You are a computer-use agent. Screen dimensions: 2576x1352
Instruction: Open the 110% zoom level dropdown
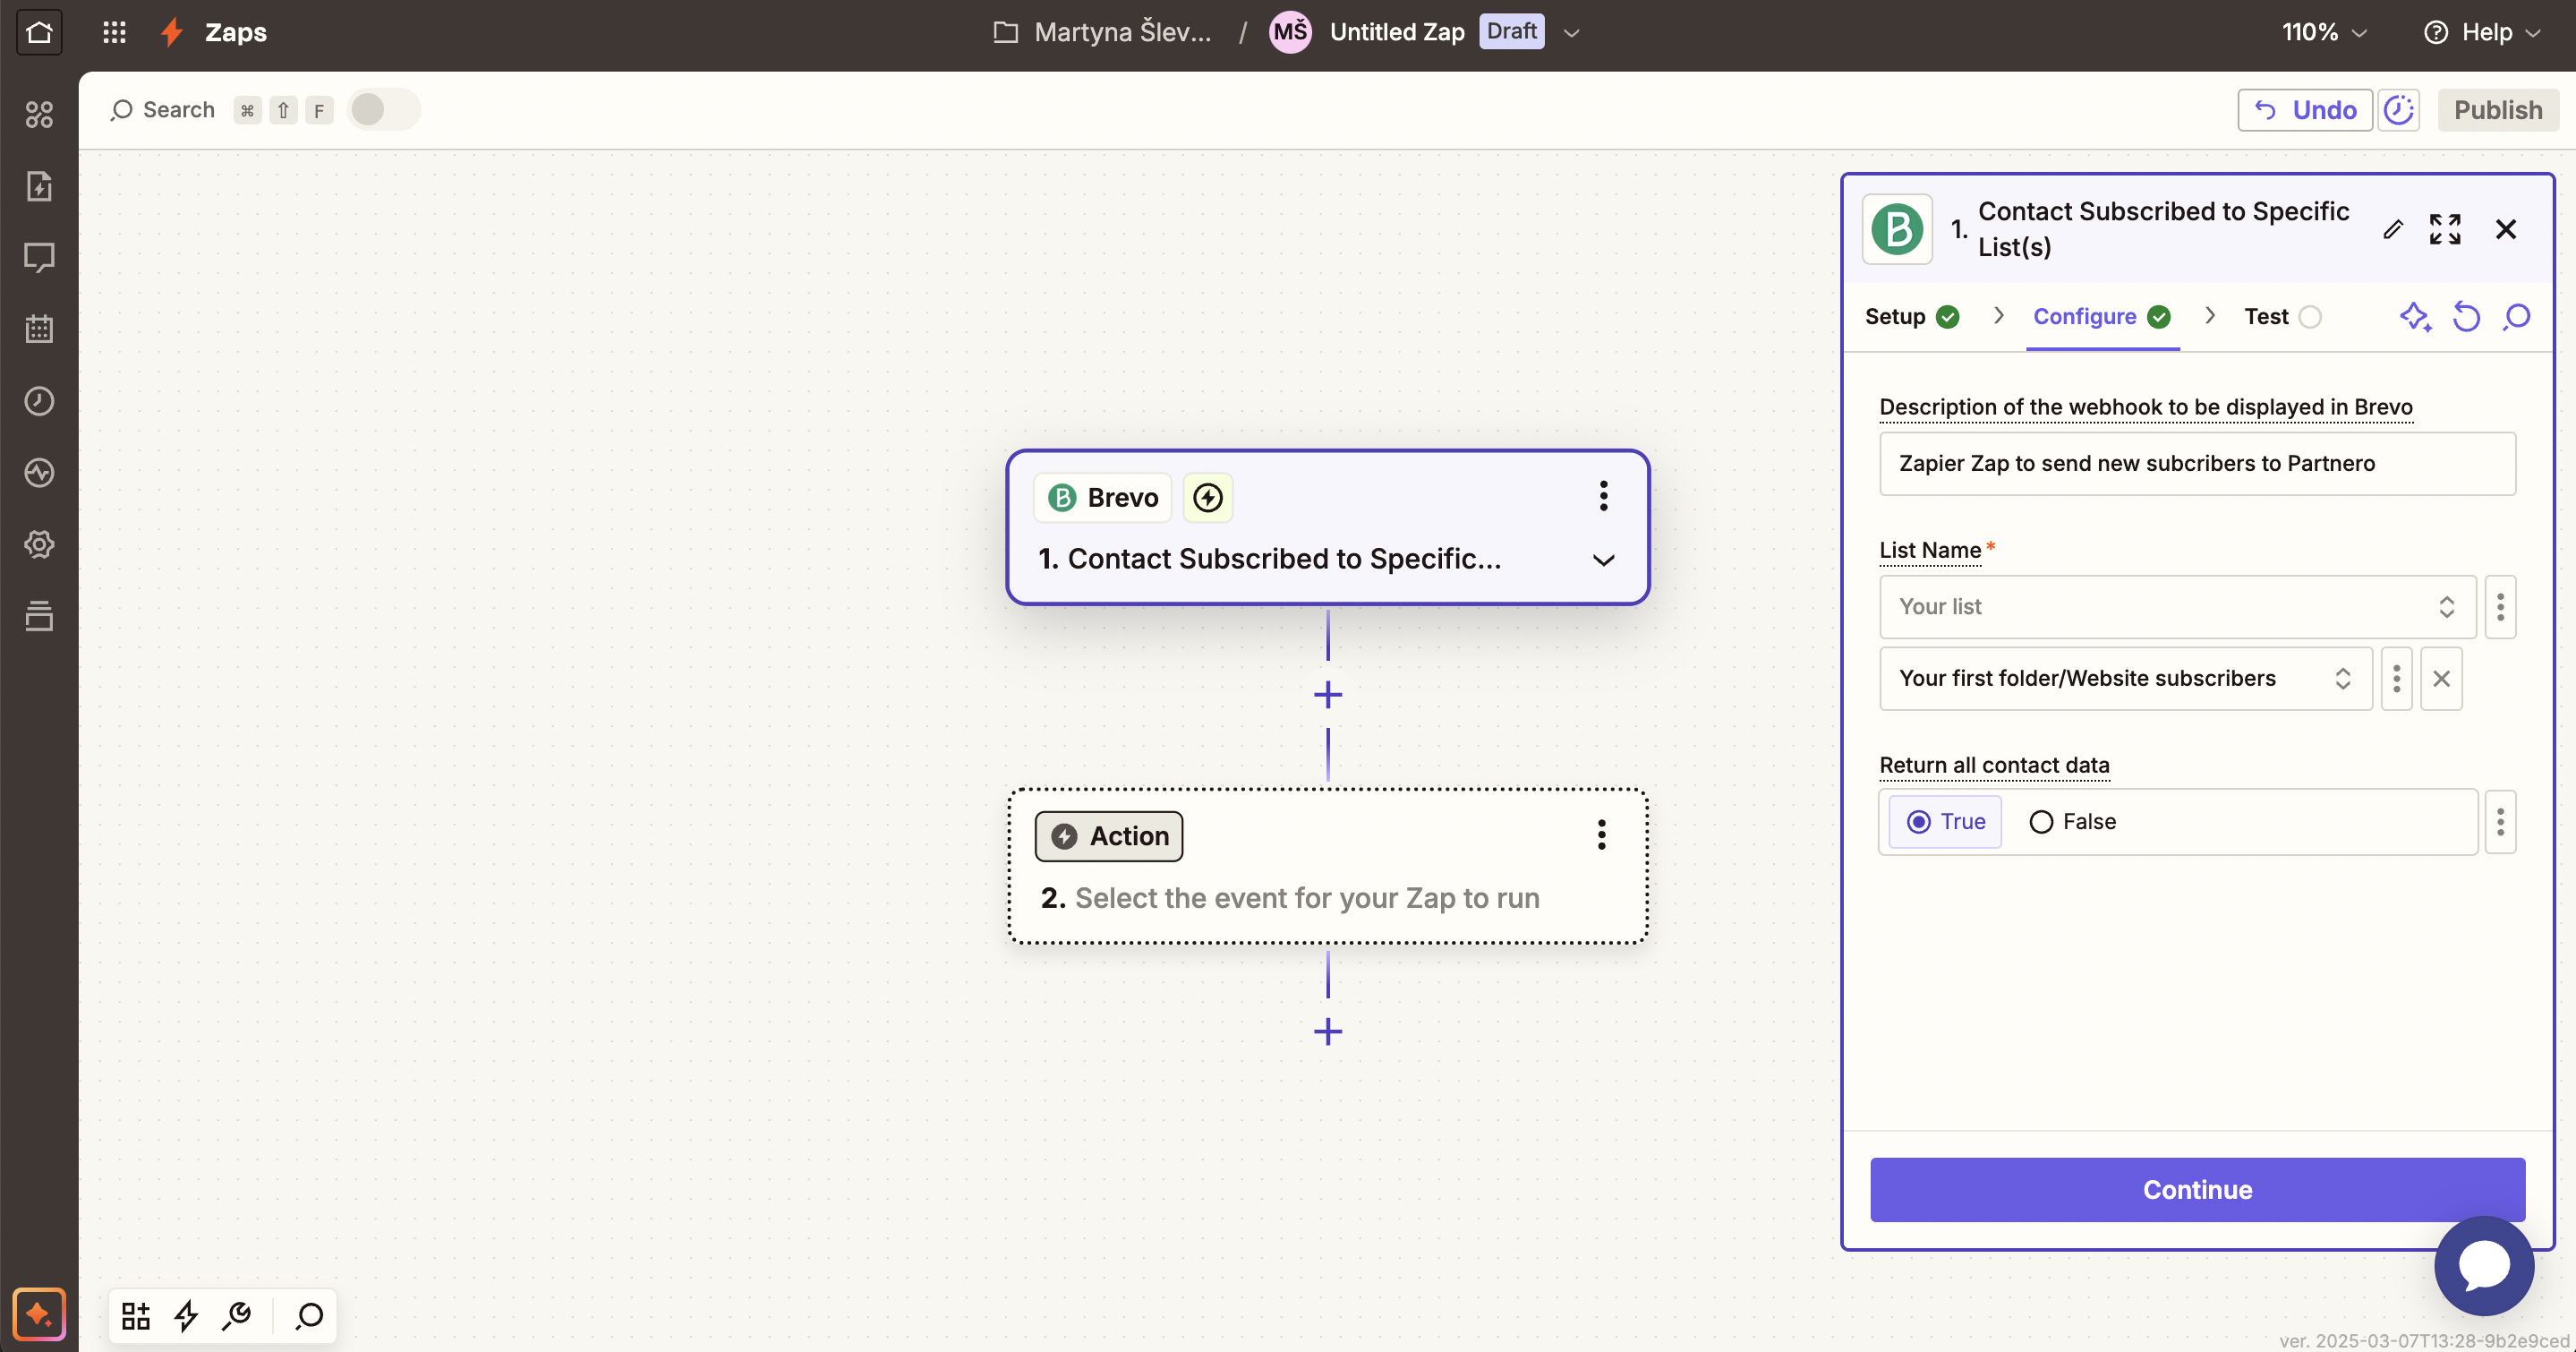tap(2323, 32)
